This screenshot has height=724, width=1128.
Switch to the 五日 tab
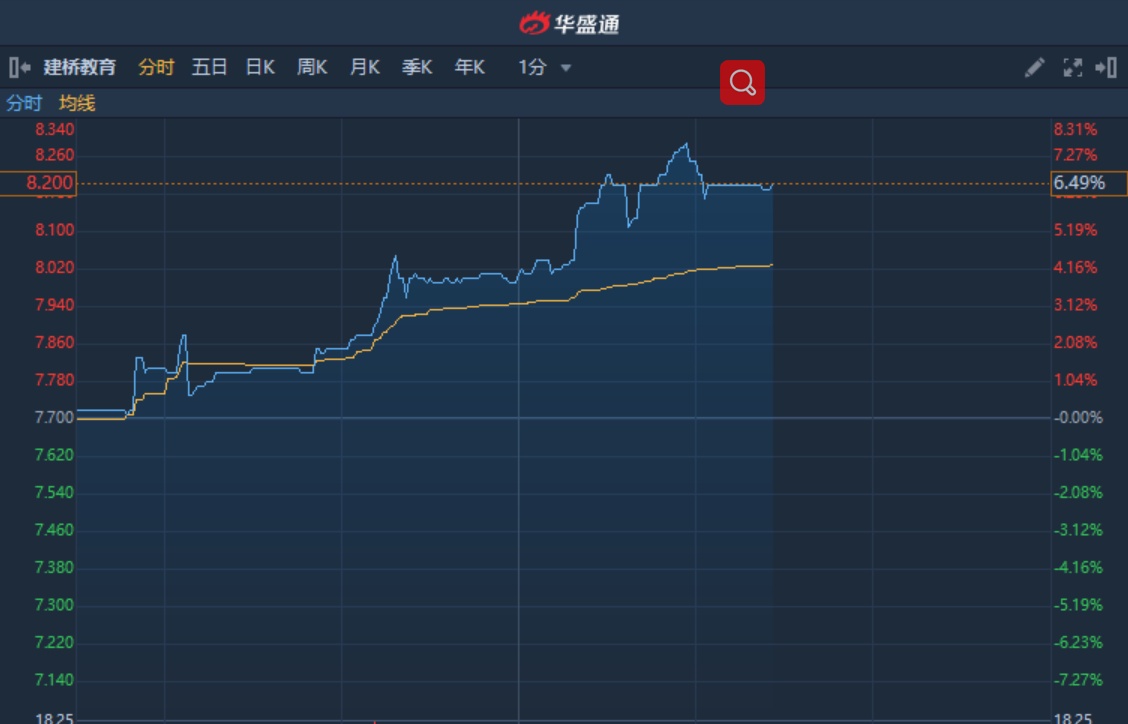tap(210, 68)
